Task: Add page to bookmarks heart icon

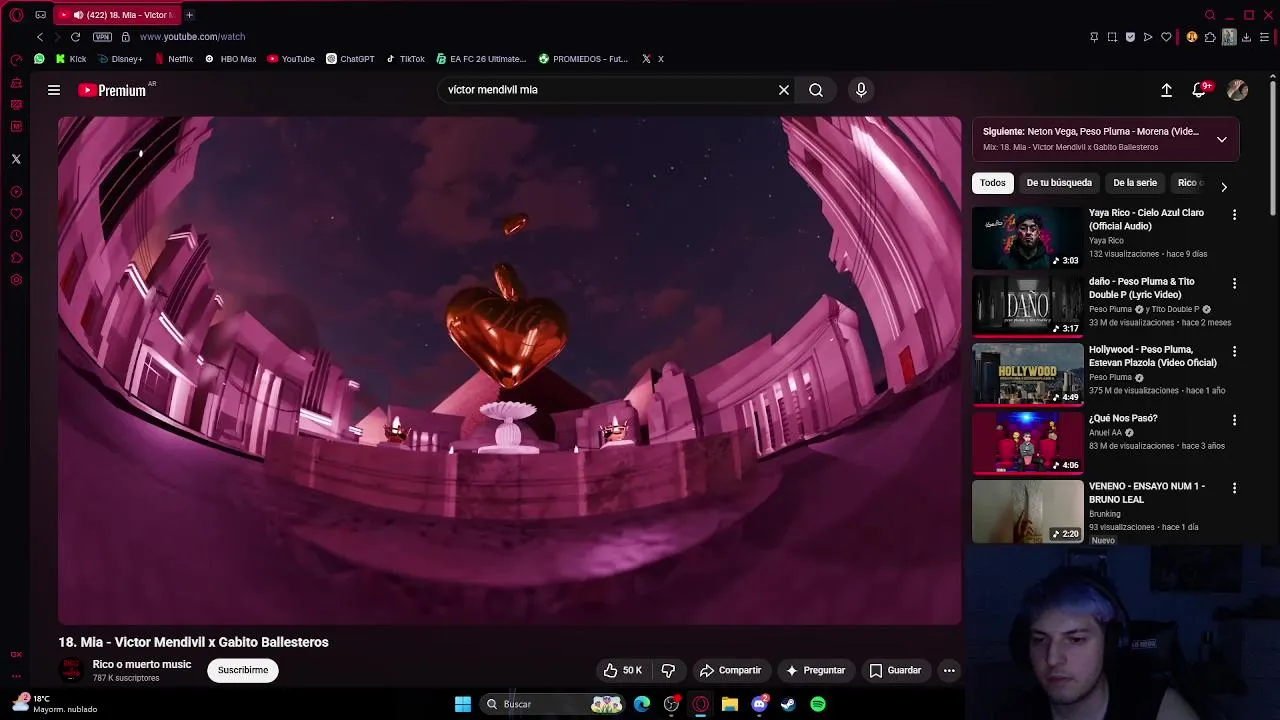Action: [x=1166, y=37]
